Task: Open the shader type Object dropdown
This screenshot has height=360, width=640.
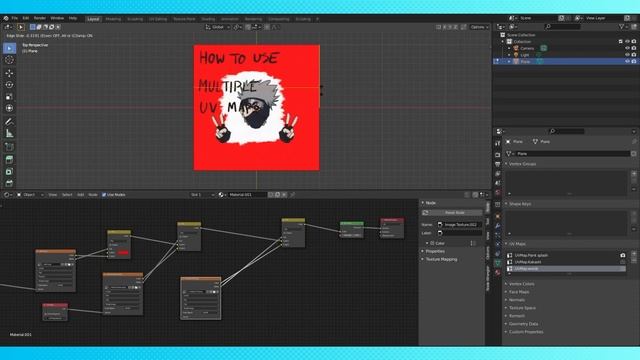Action: click(30, 195)
